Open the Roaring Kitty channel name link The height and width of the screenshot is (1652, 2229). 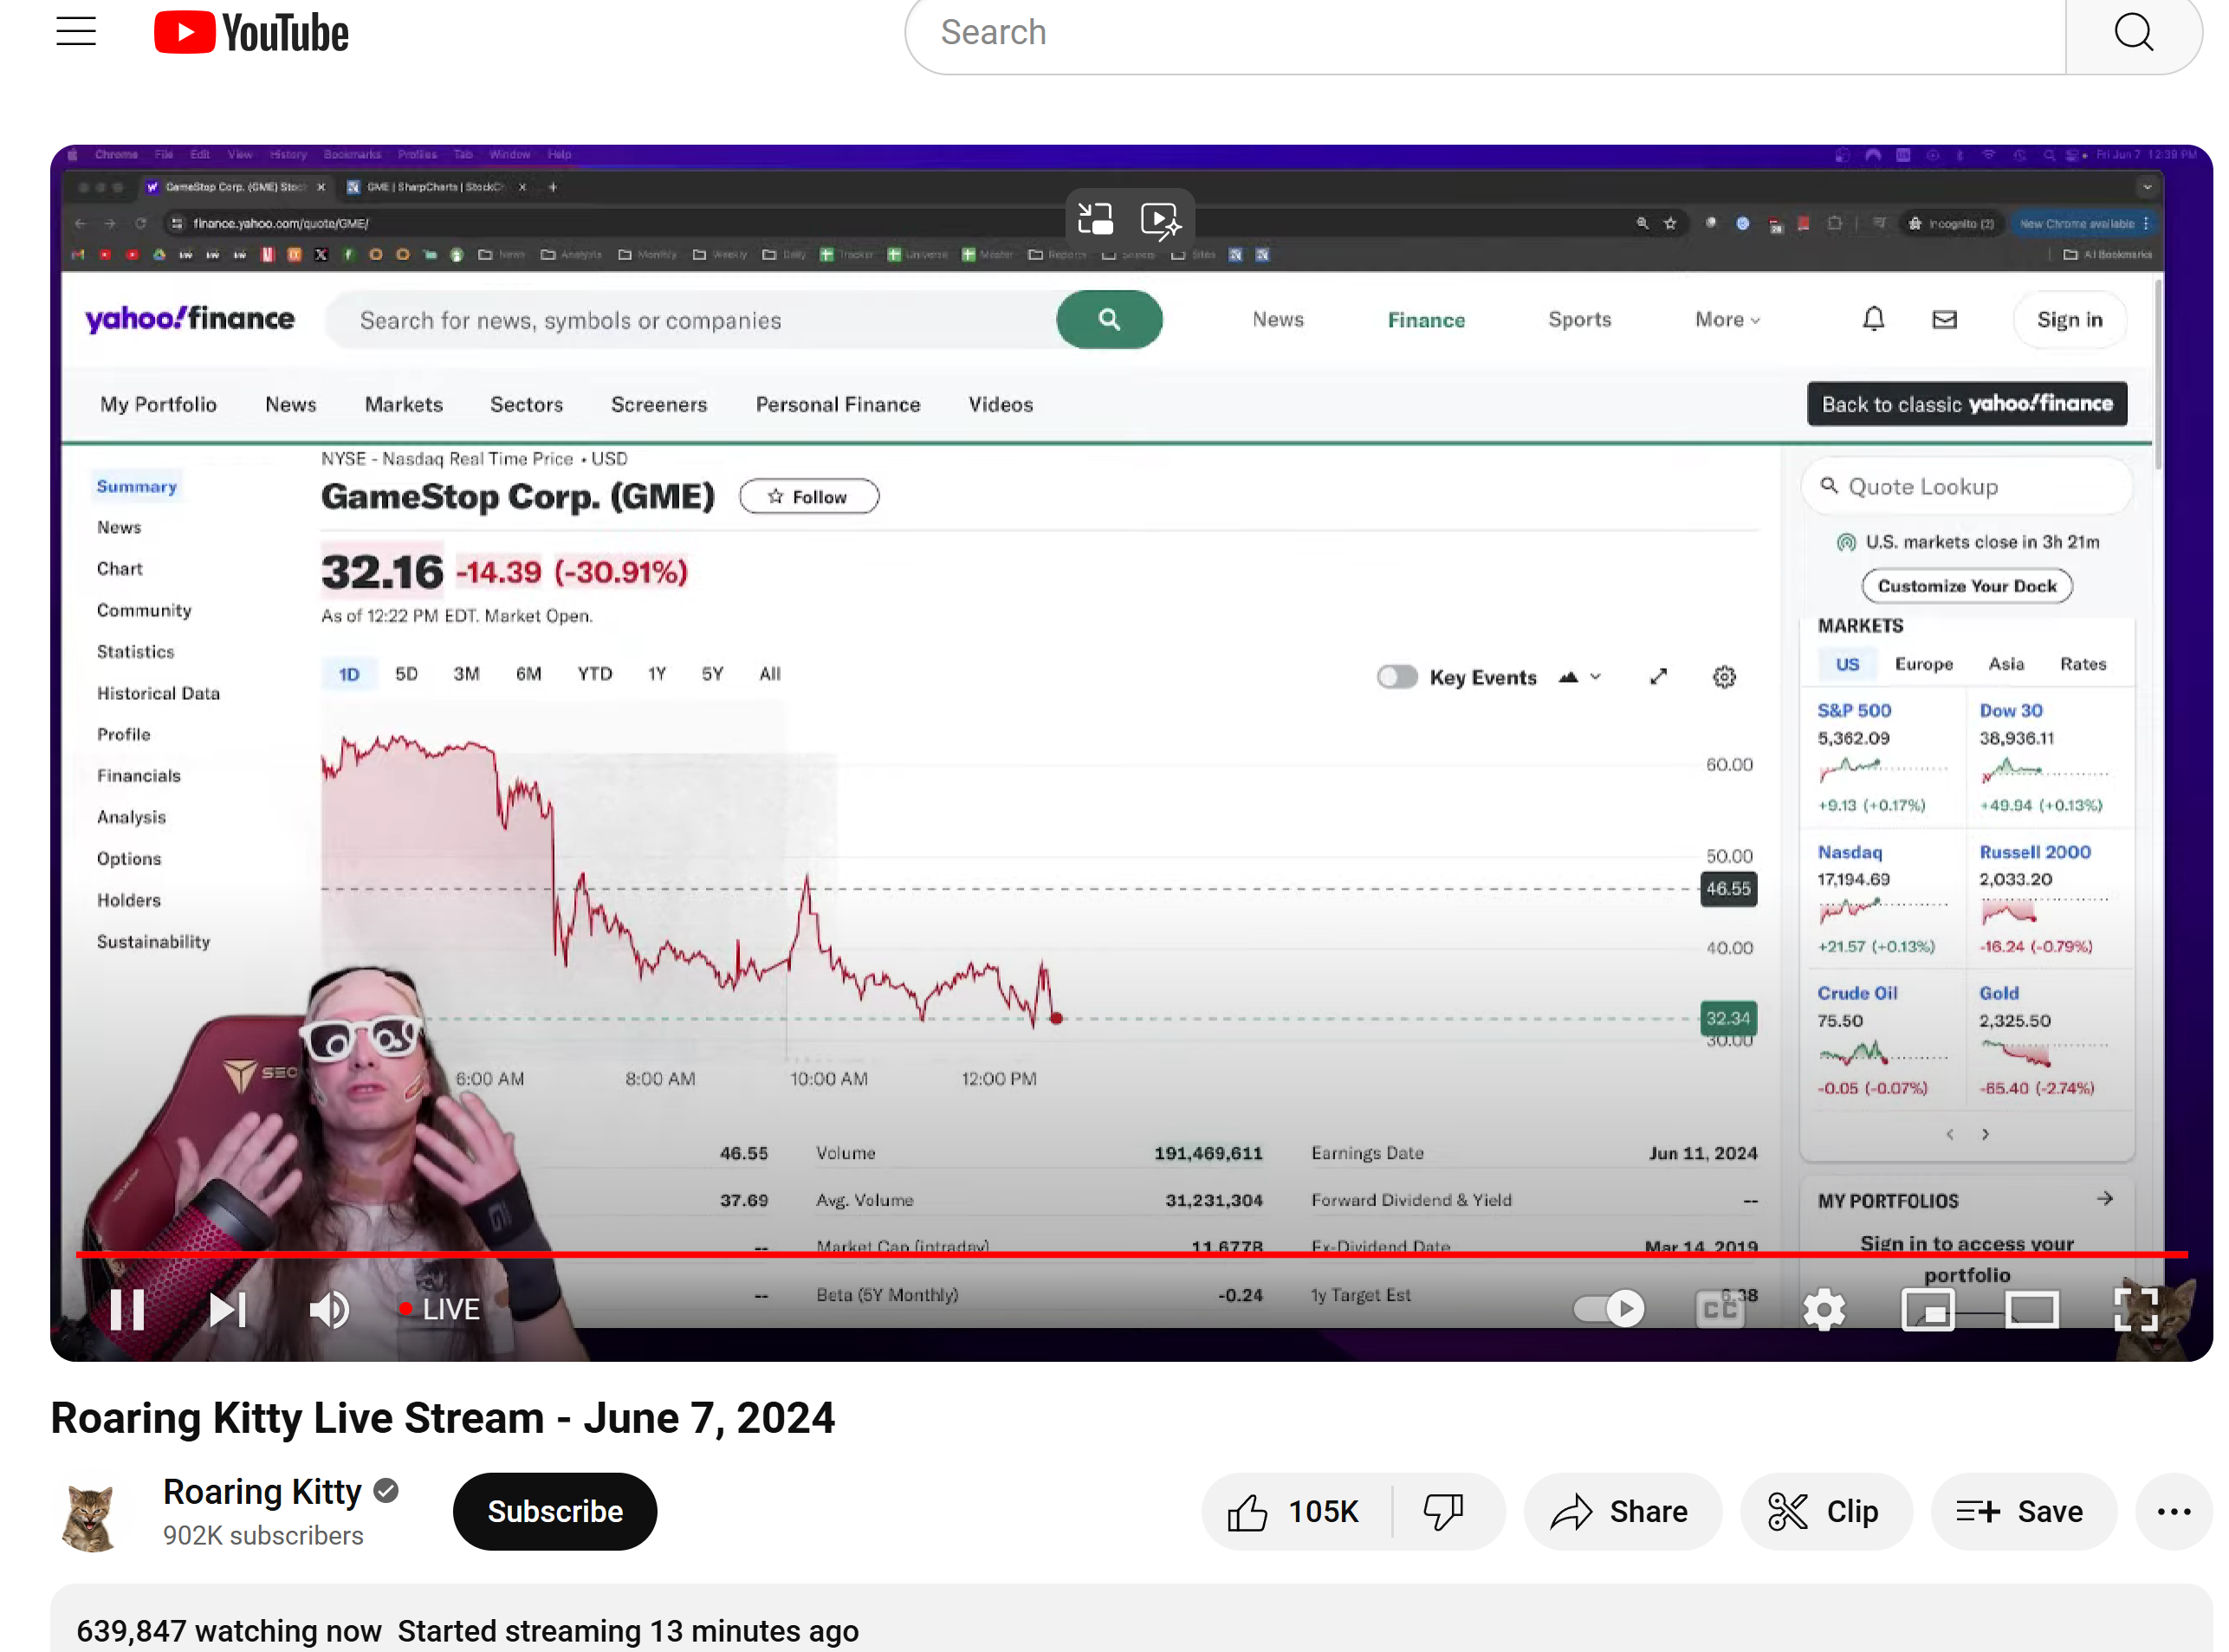[x=262, y=1491]
